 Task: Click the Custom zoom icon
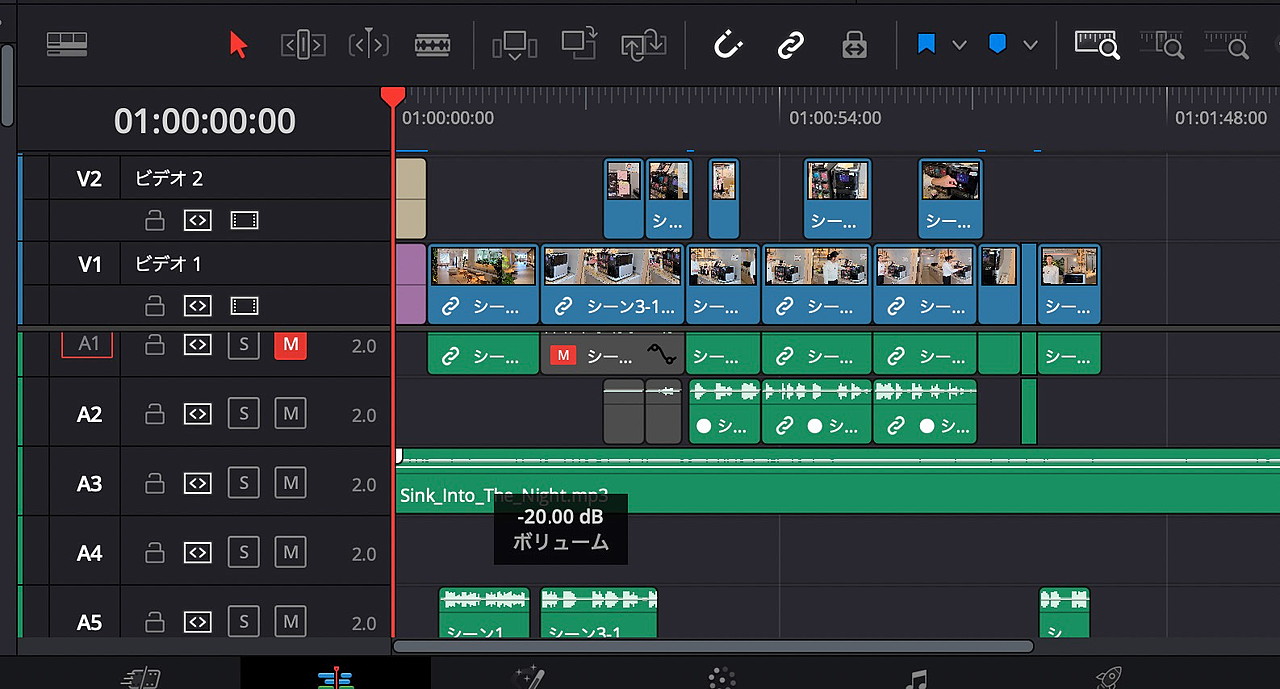(x=1227, y=45)
